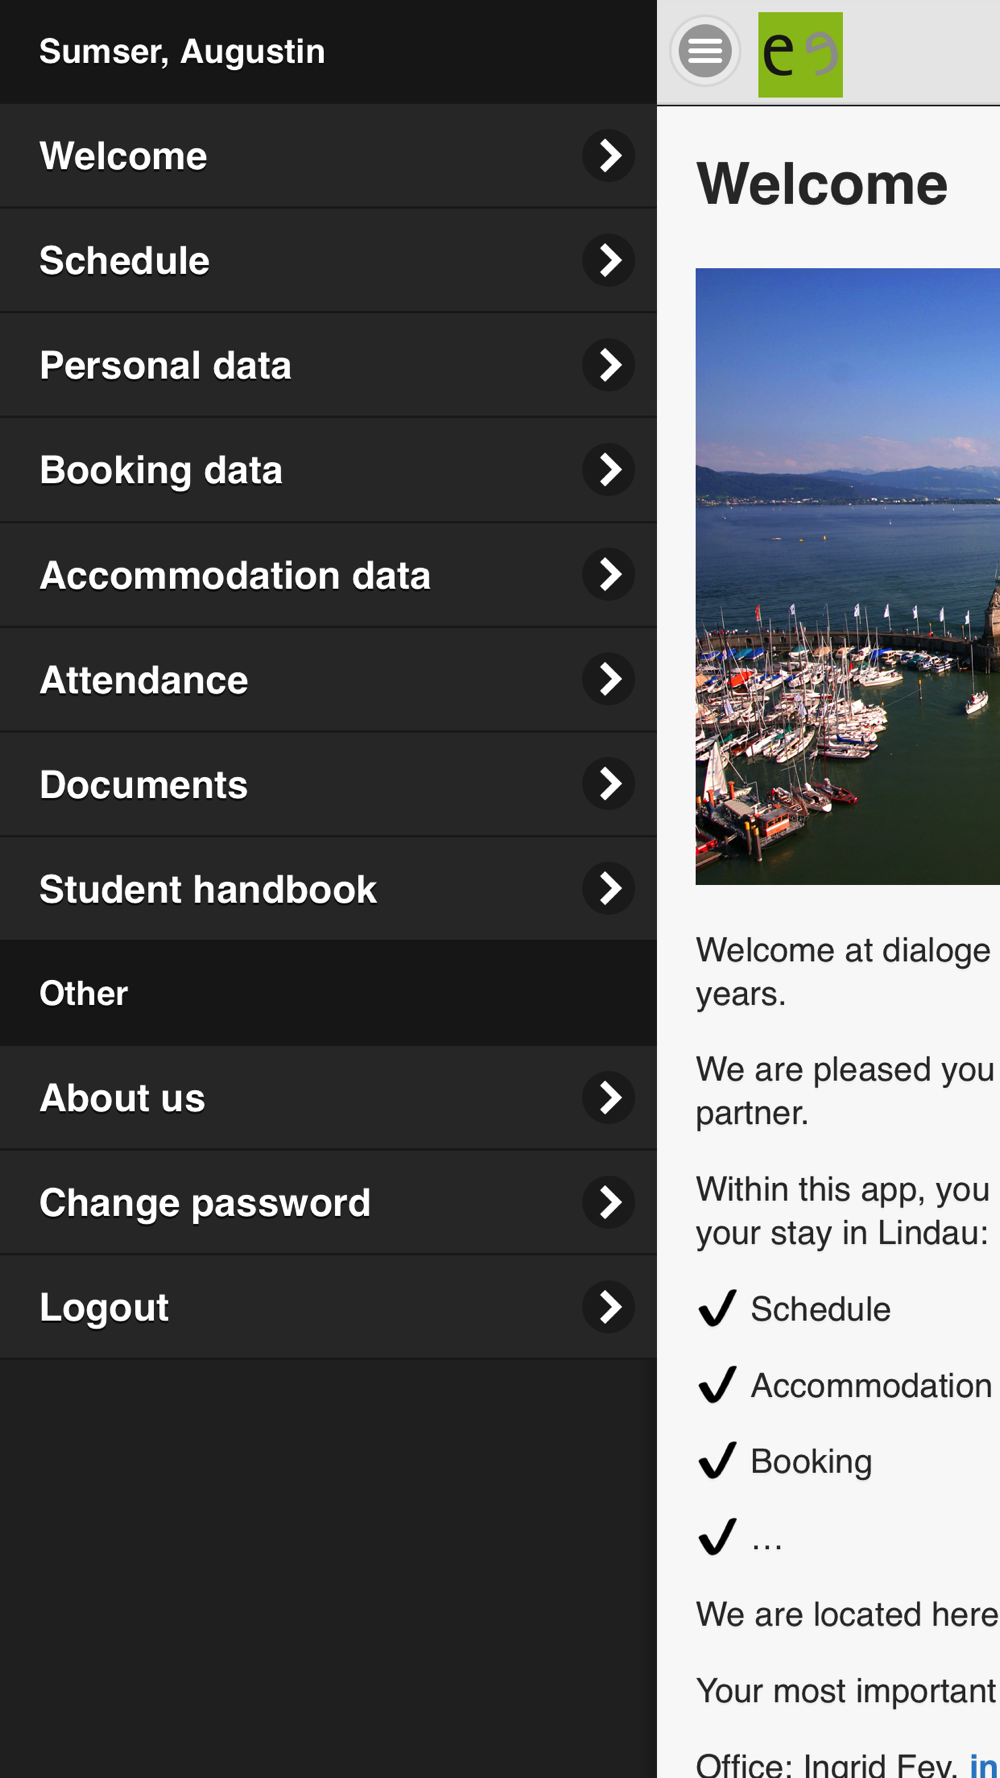Image resolution: width=1000 pixels, height=1778 pixels.
Task: Tap the chevron arrow next to Schedule
Action: click(609, 260)
